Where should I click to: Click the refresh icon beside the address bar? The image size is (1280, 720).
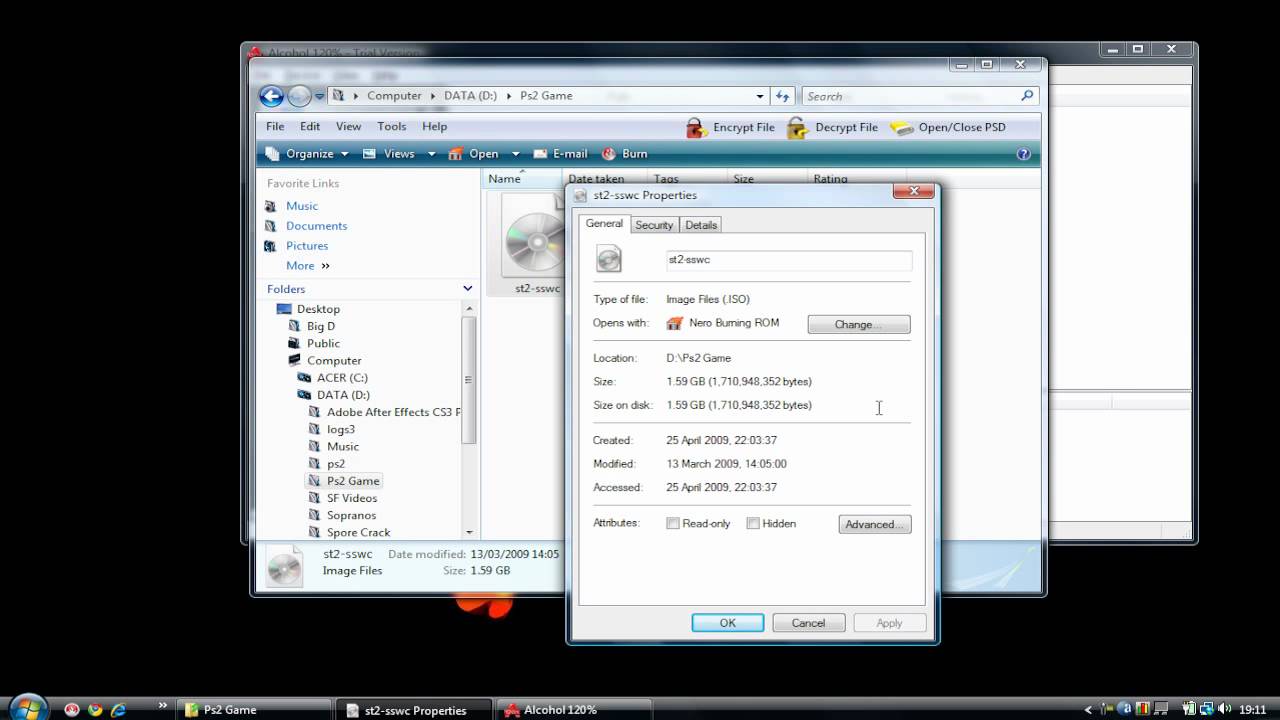pos(783,96)
